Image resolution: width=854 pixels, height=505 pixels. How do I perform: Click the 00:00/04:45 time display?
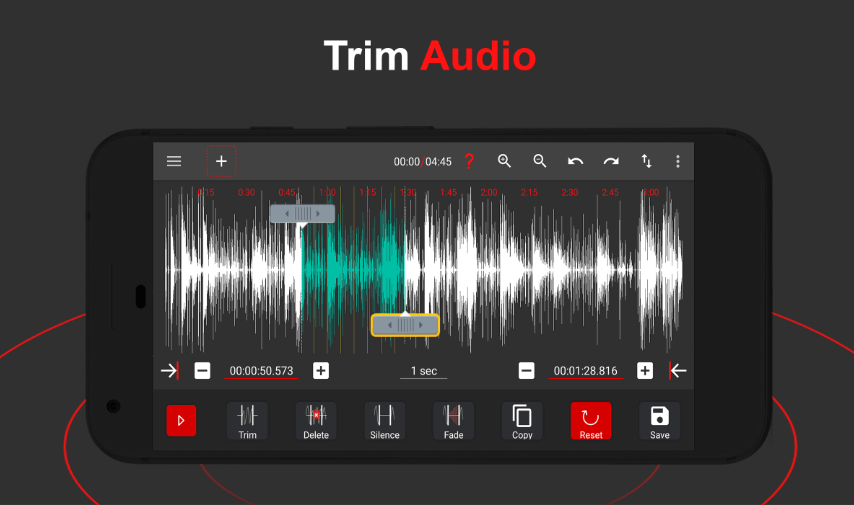coord(423,162)
